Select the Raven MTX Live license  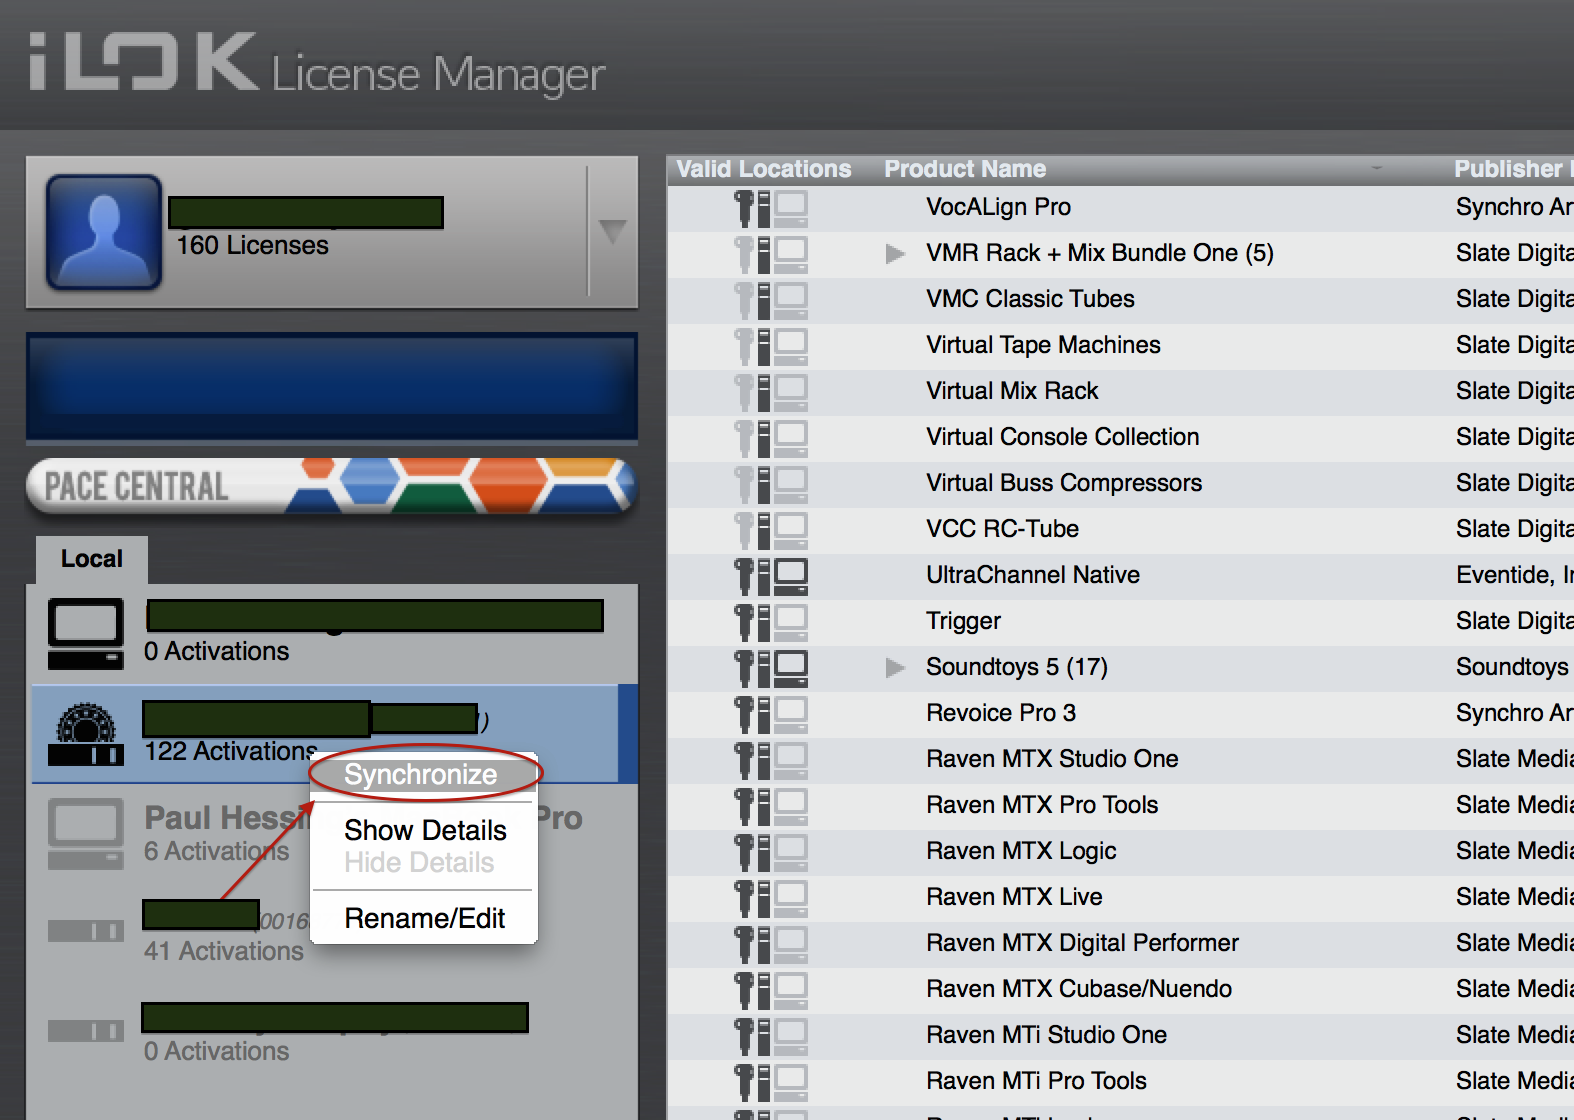click(1121, 898)
